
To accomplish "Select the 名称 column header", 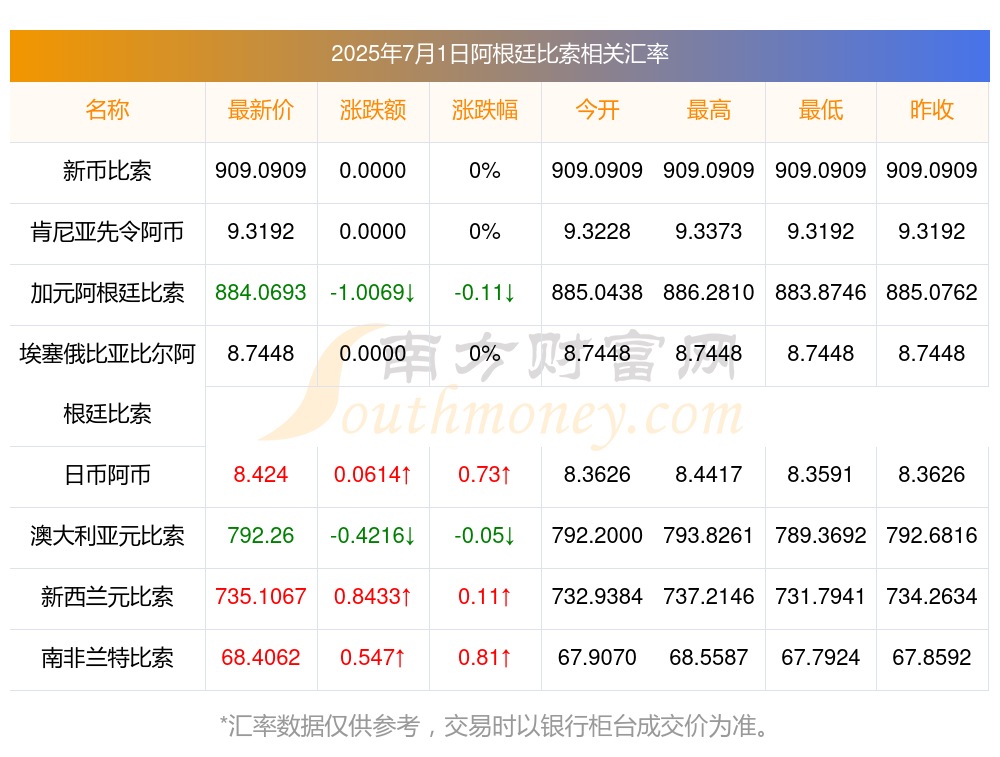I will [107, 110].
